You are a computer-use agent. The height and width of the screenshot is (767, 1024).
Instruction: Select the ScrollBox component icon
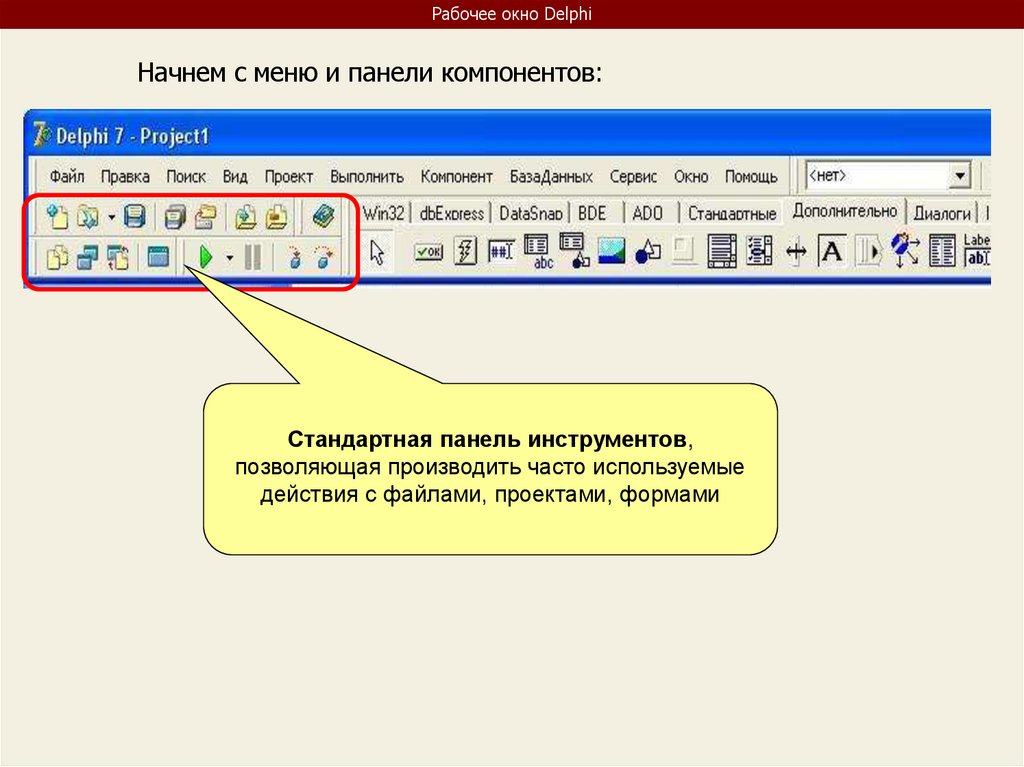[722, 252]
